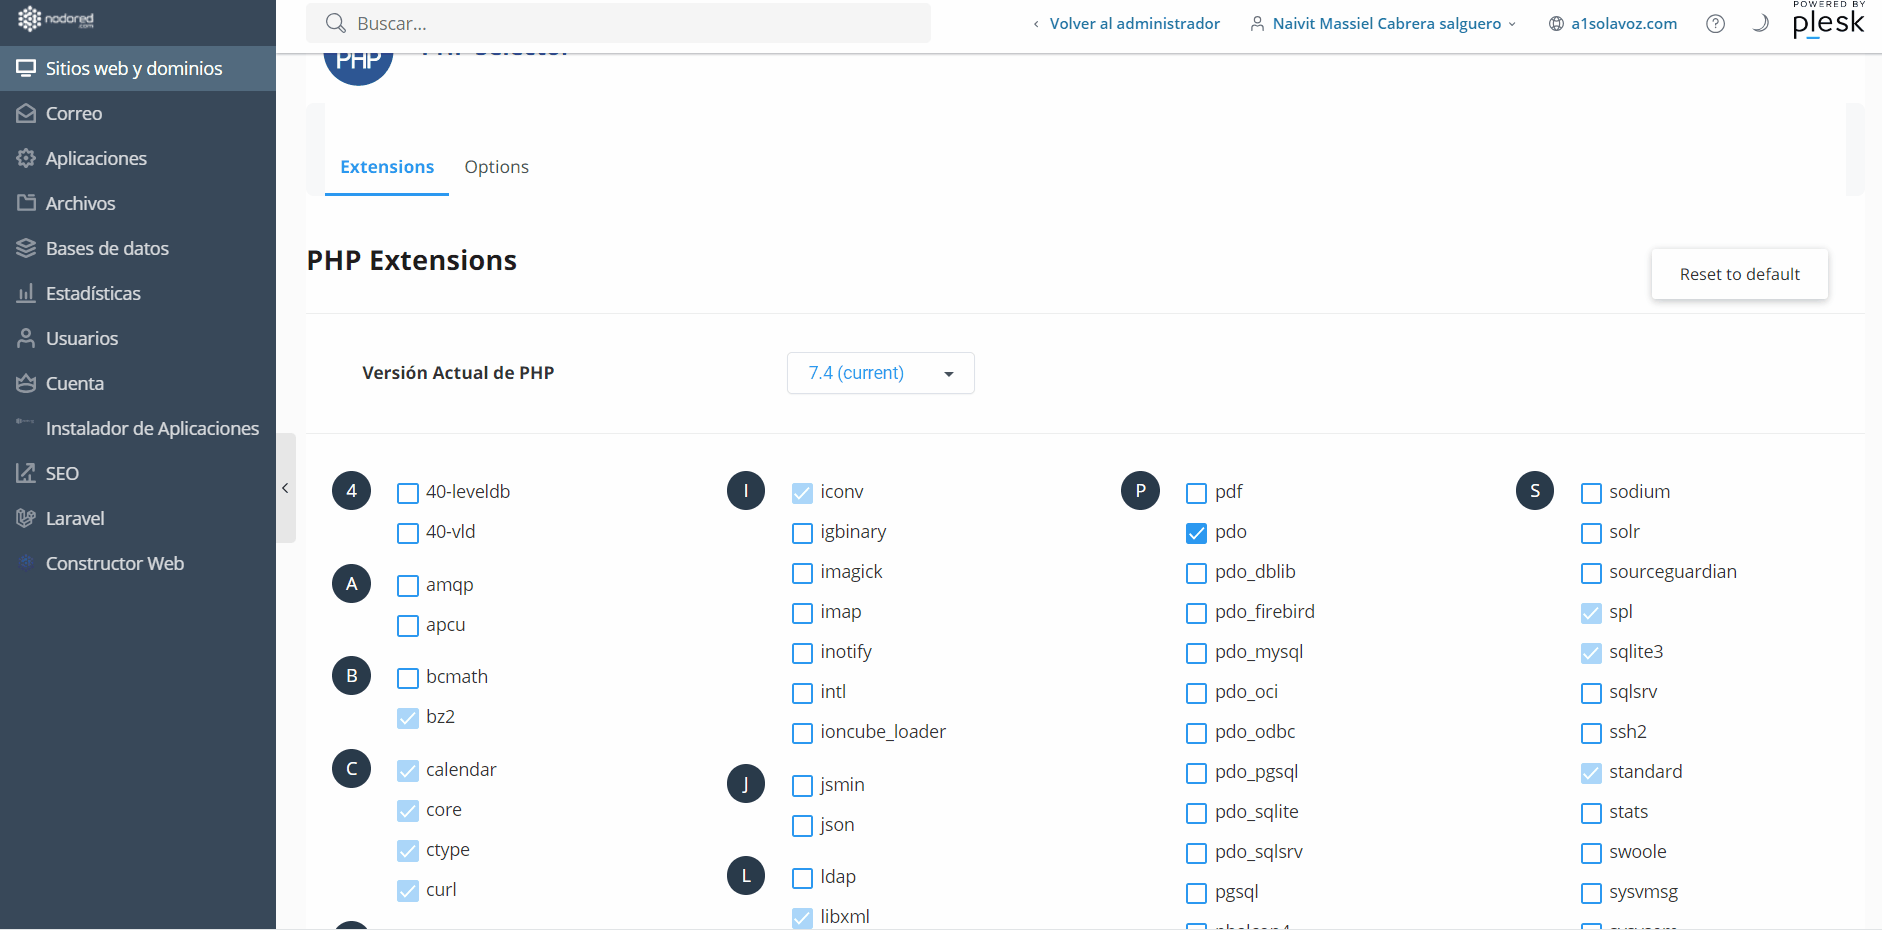Open the a1solavoz.com domain link
Viewport: 1882px width, 930px height.
1623,24
